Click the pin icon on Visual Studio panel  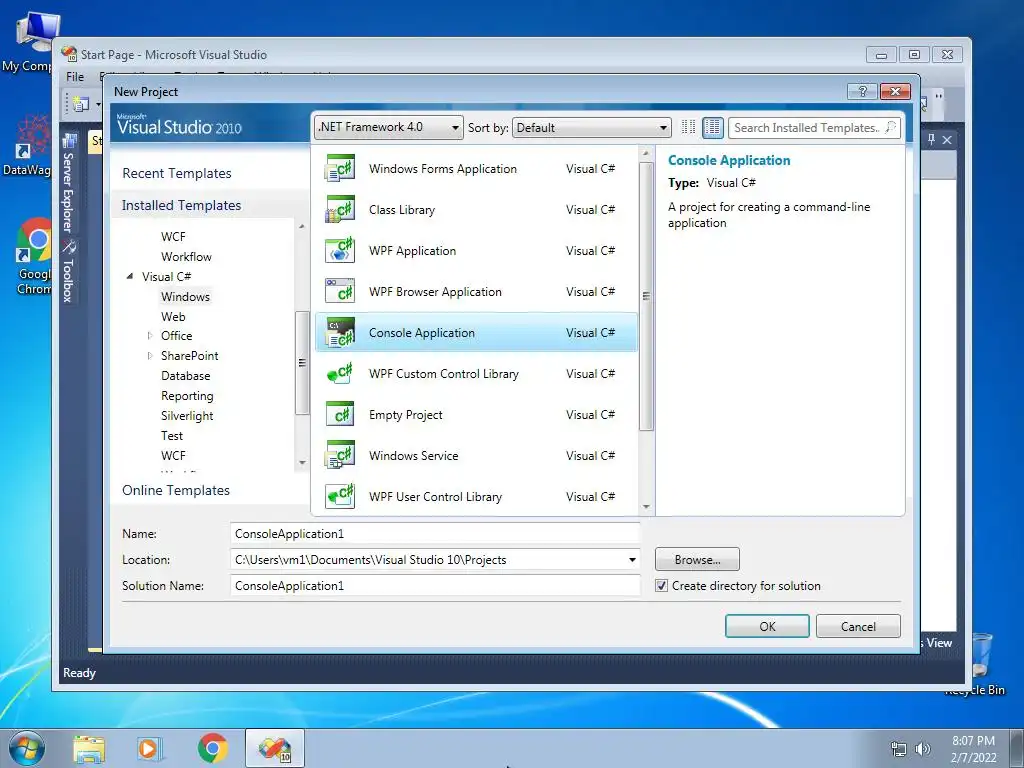click(931, 139)
